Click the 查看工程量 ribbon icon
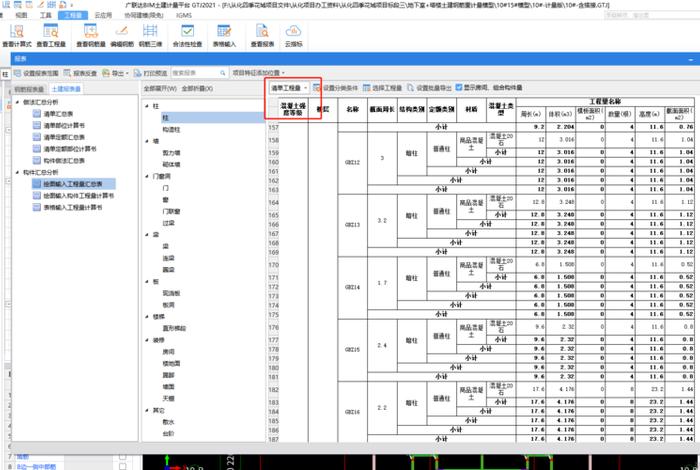 51,36
